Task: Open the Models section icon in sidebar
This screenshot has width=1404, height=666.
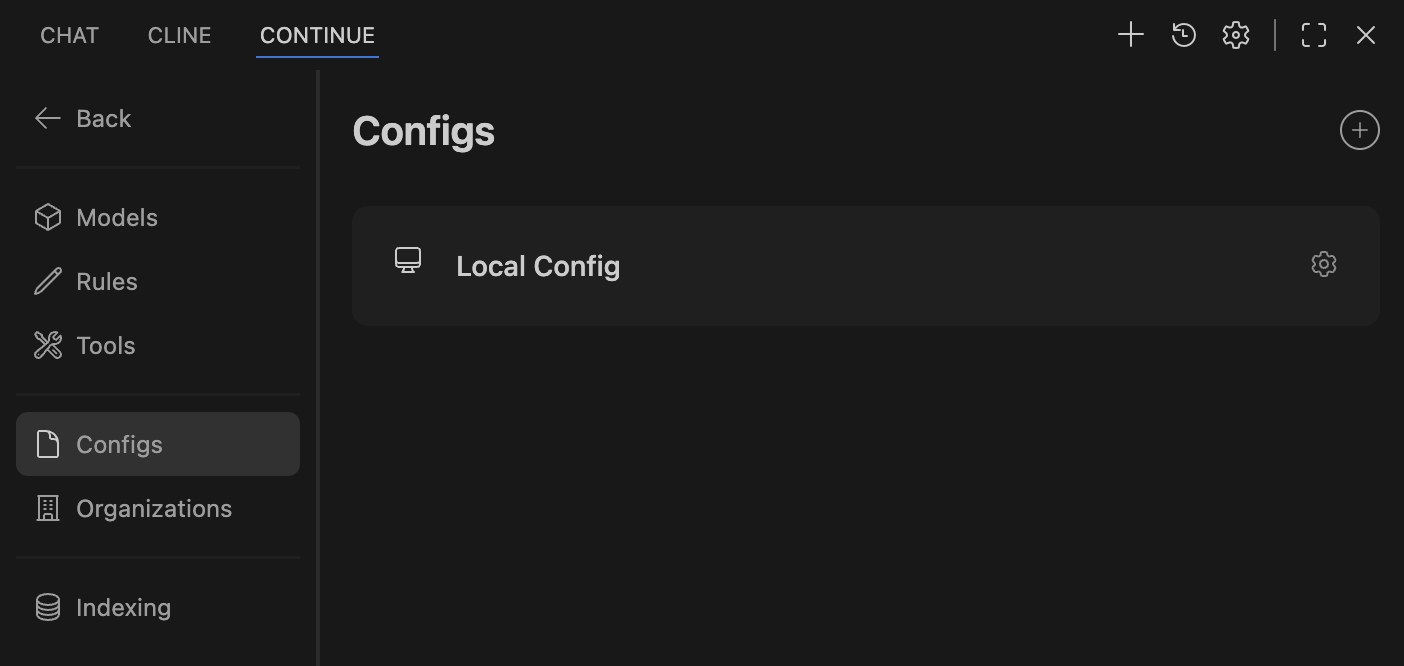Action: 47,217
